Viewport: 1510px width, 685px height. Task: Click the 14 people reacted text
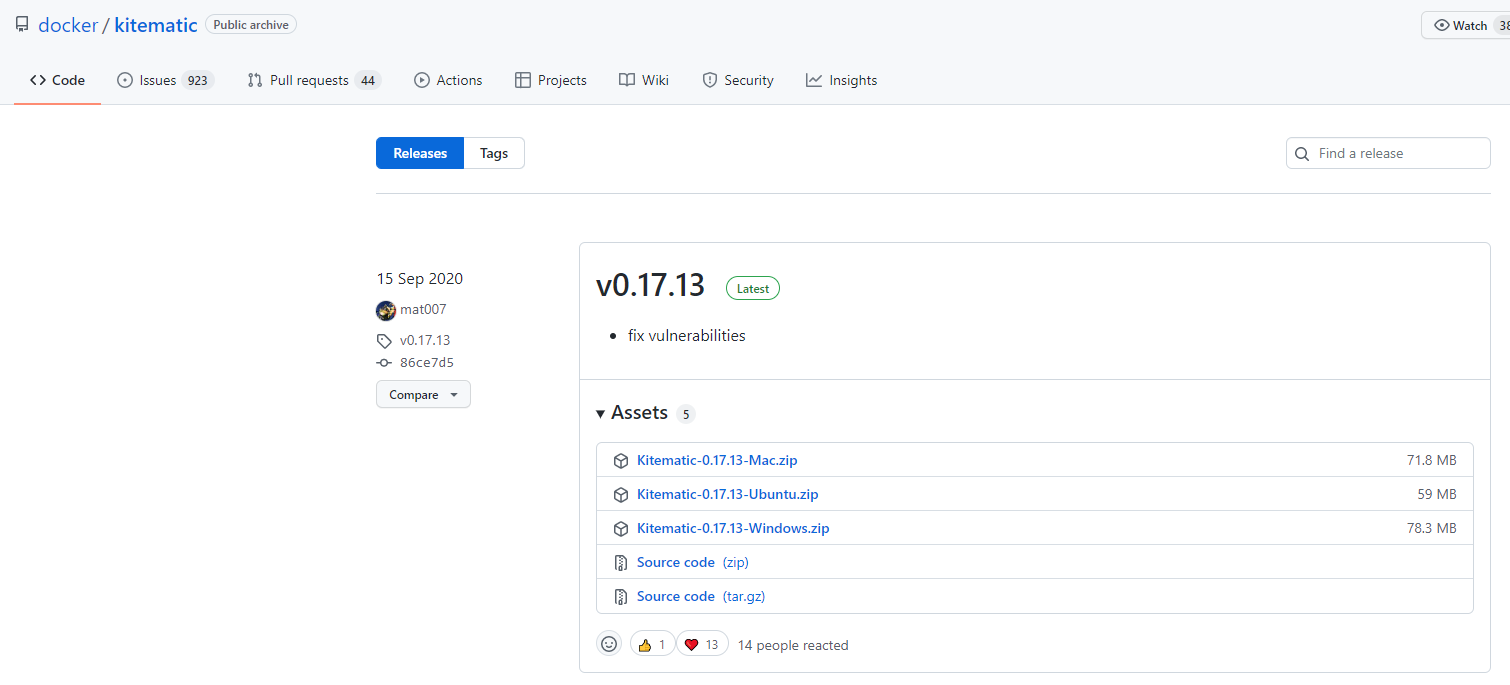click(793, 645)
